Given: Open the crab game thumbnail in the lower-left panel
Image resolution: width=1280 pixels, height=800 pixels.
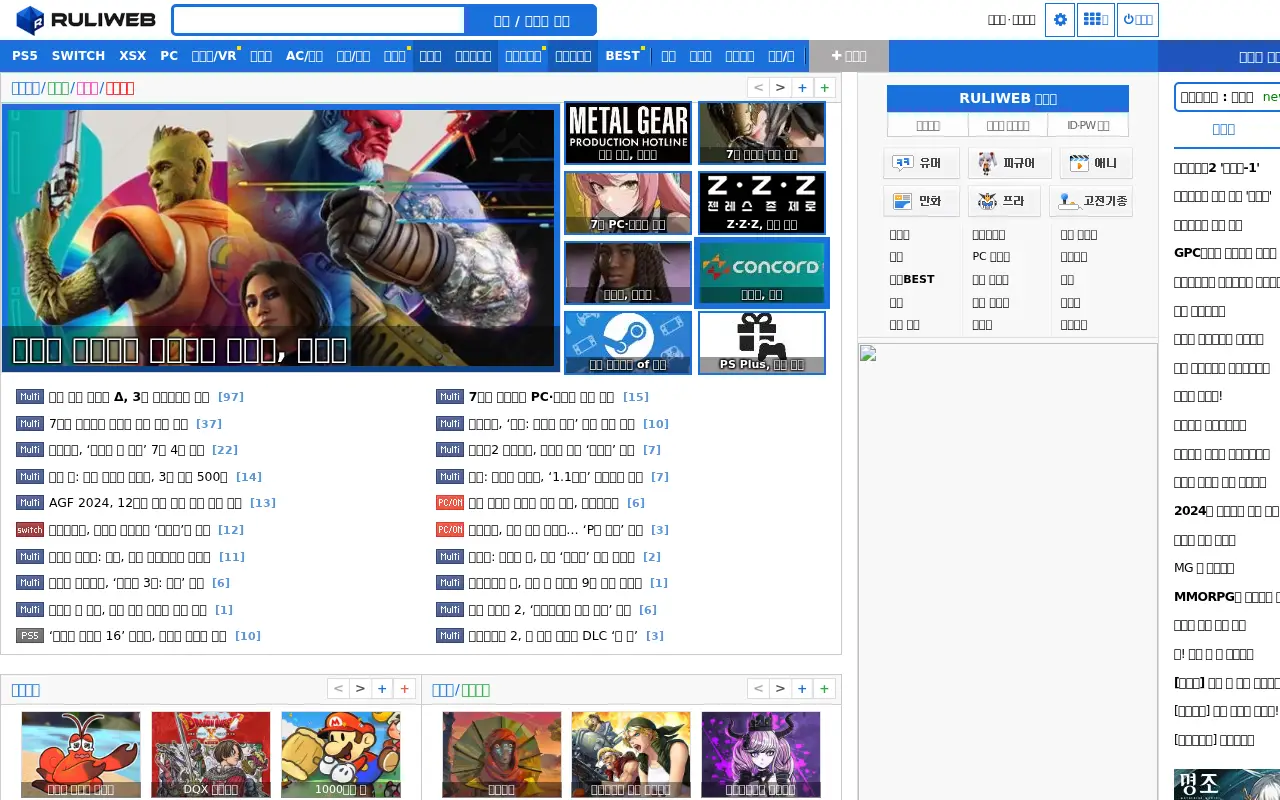Looking at the screenshot, I should (x=81, y=755).
